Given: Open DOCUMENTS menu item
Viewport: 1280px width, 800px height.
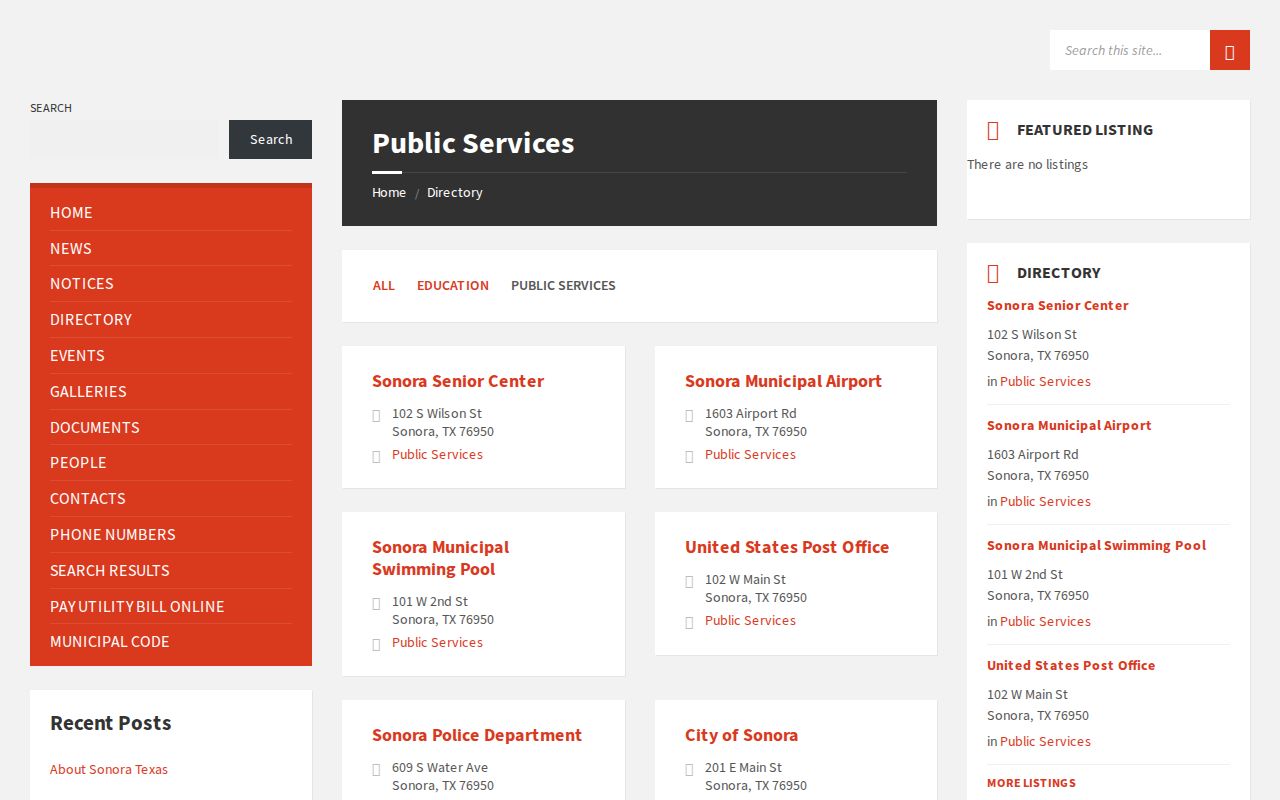Looking at the screenshot, I should (x=171, y=428).
